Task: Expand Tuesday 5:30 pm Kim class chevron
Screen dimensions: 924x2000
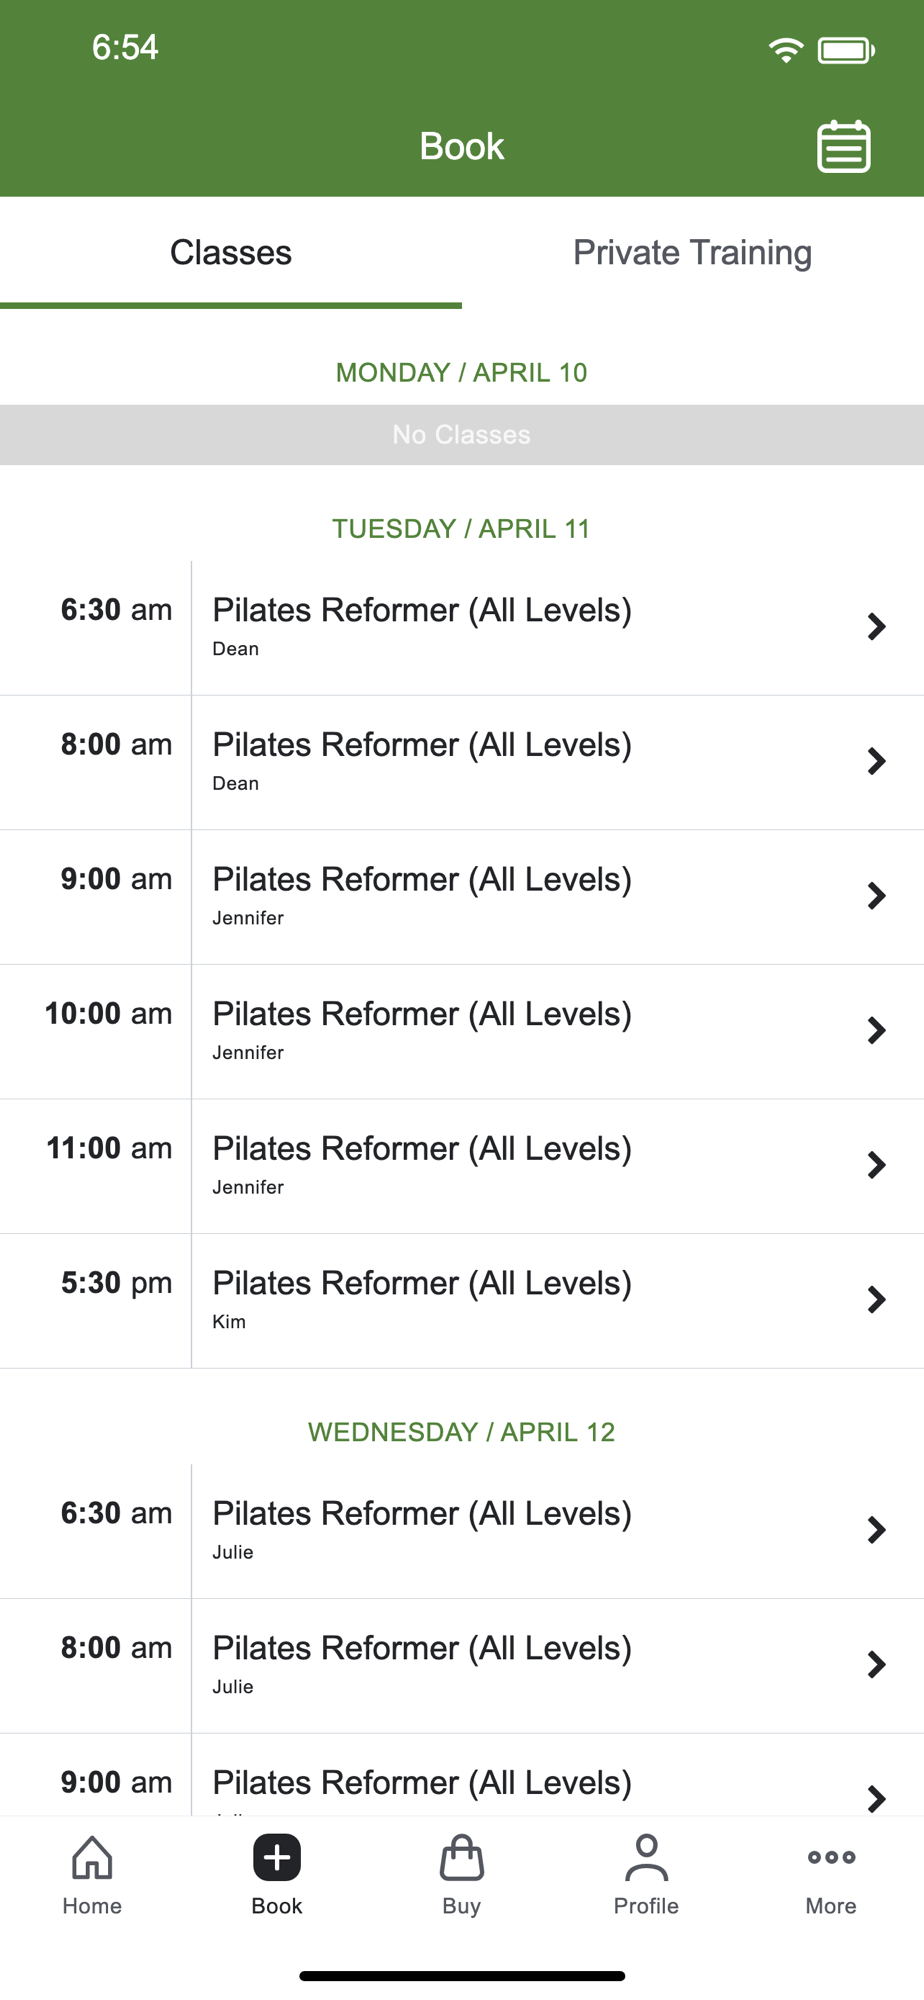Action: [x=876, y=1300]
